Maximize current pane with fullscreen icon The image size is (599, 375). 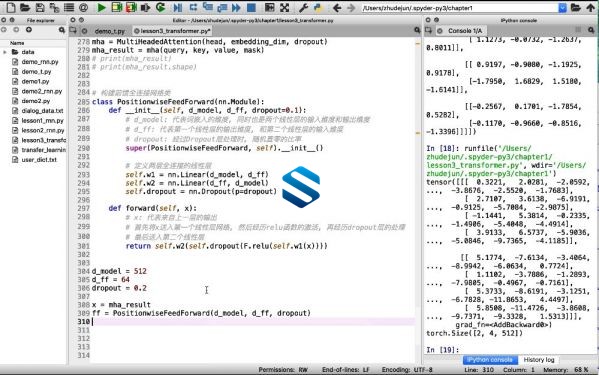coord(284,7)
